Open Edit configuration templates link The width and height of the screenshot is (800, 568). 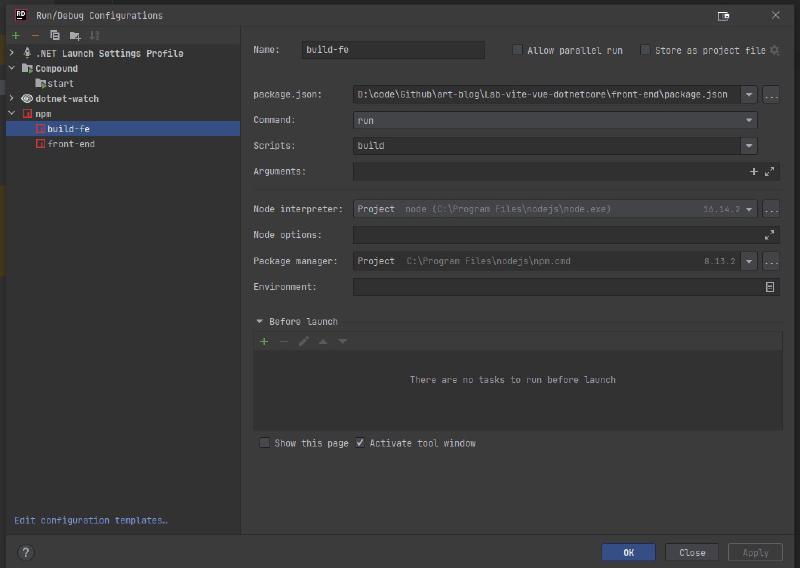(91, 520)
